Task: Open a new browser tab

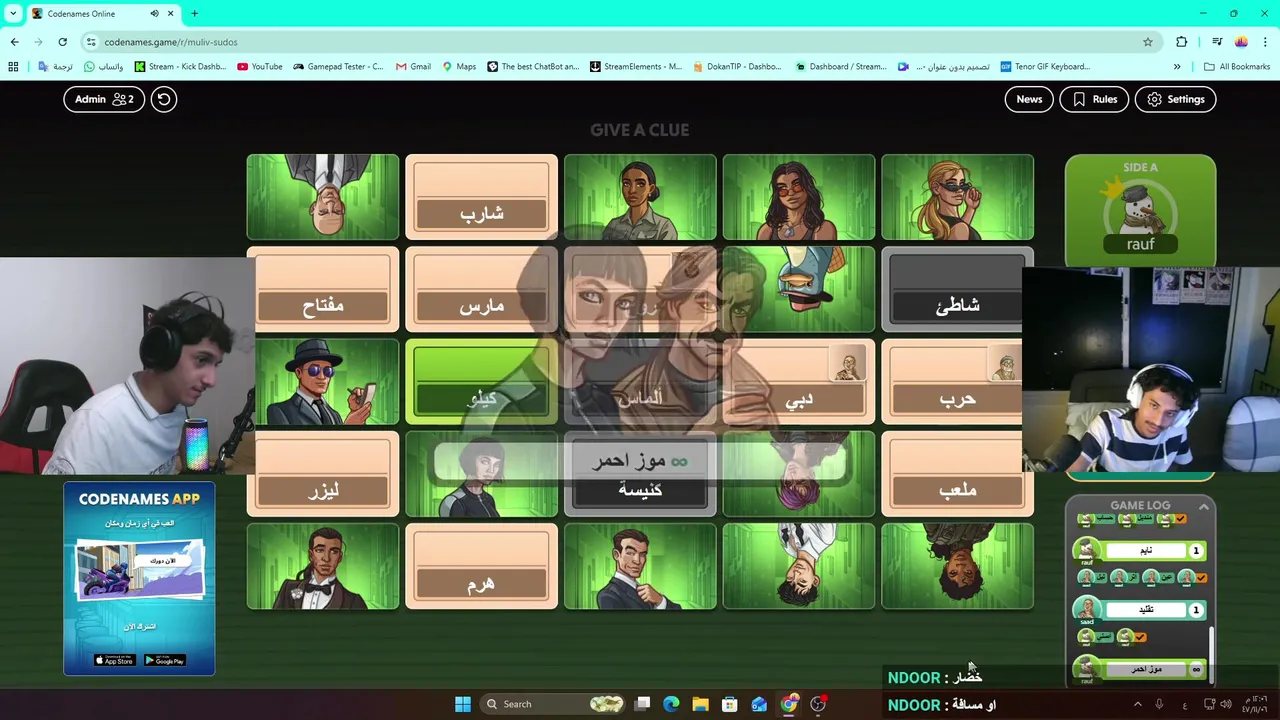Action: click(x=194, y=13)
